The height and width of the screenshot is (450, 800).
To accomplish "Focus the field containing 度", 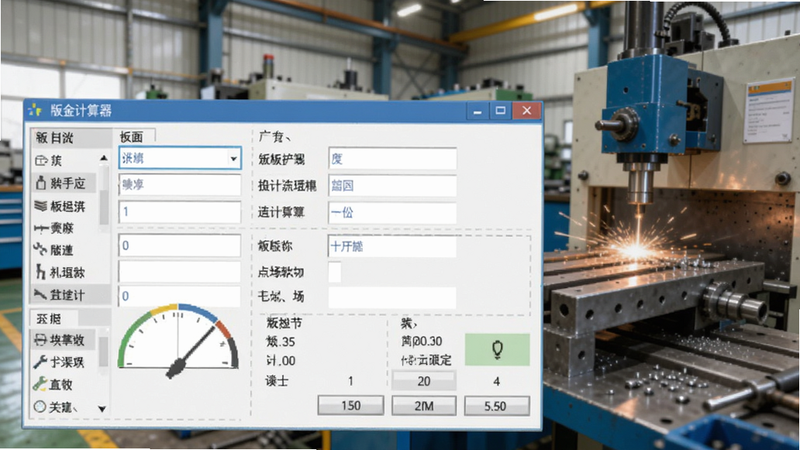I will pos(392,159).
